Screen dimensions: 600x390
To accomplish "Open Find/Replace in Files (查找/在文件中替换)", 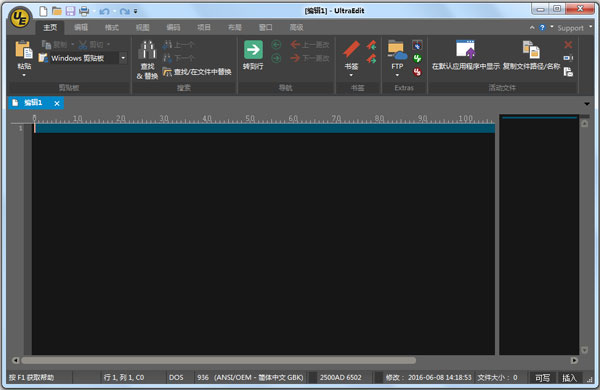I will (197, 72).
